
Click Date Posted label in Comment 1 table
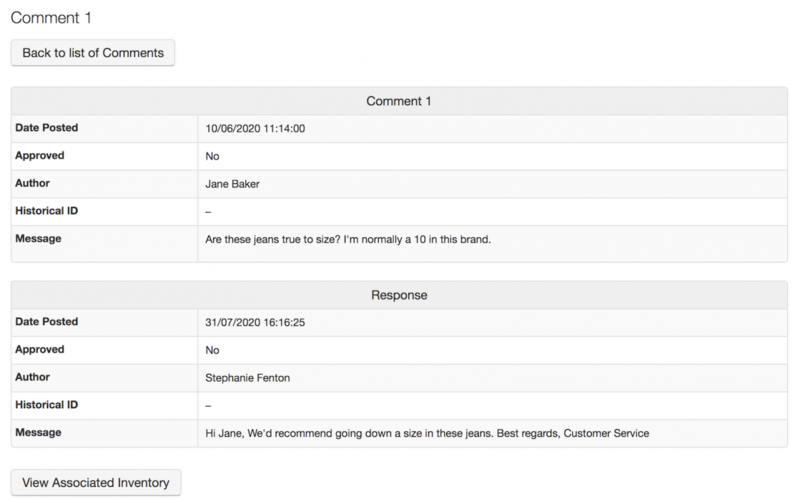[x=47, y=128]
